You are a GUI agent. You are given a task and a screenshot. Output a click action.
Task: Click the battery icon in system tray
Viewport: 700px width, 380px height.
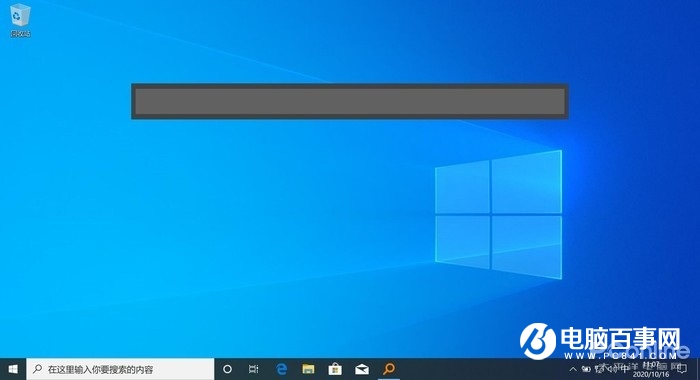(586, 369)
